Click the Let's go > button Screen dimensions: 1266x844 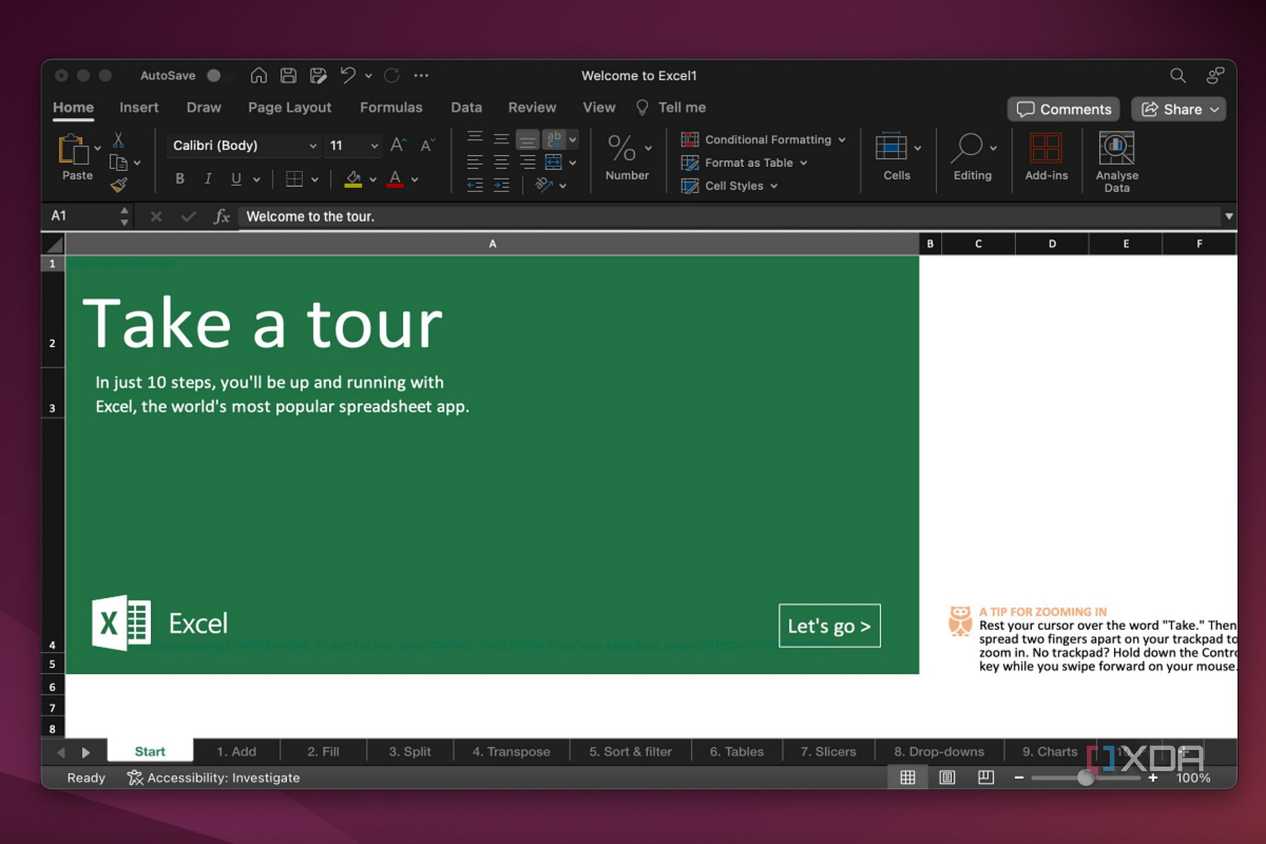(829, 626)
